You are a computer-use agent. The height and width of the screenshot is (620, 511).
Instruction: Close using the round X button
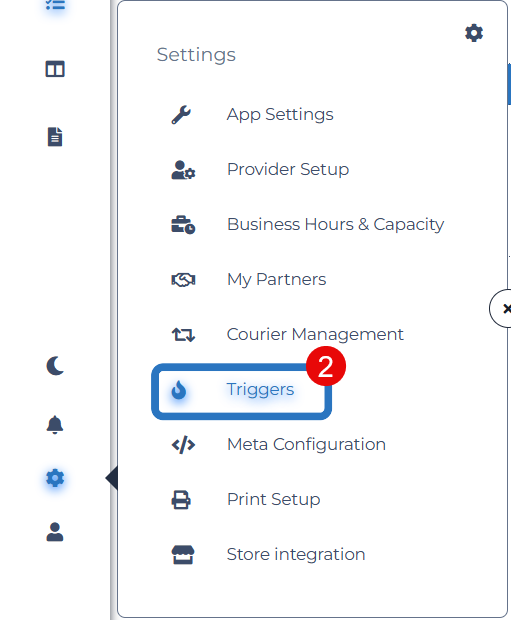[502, 308]
